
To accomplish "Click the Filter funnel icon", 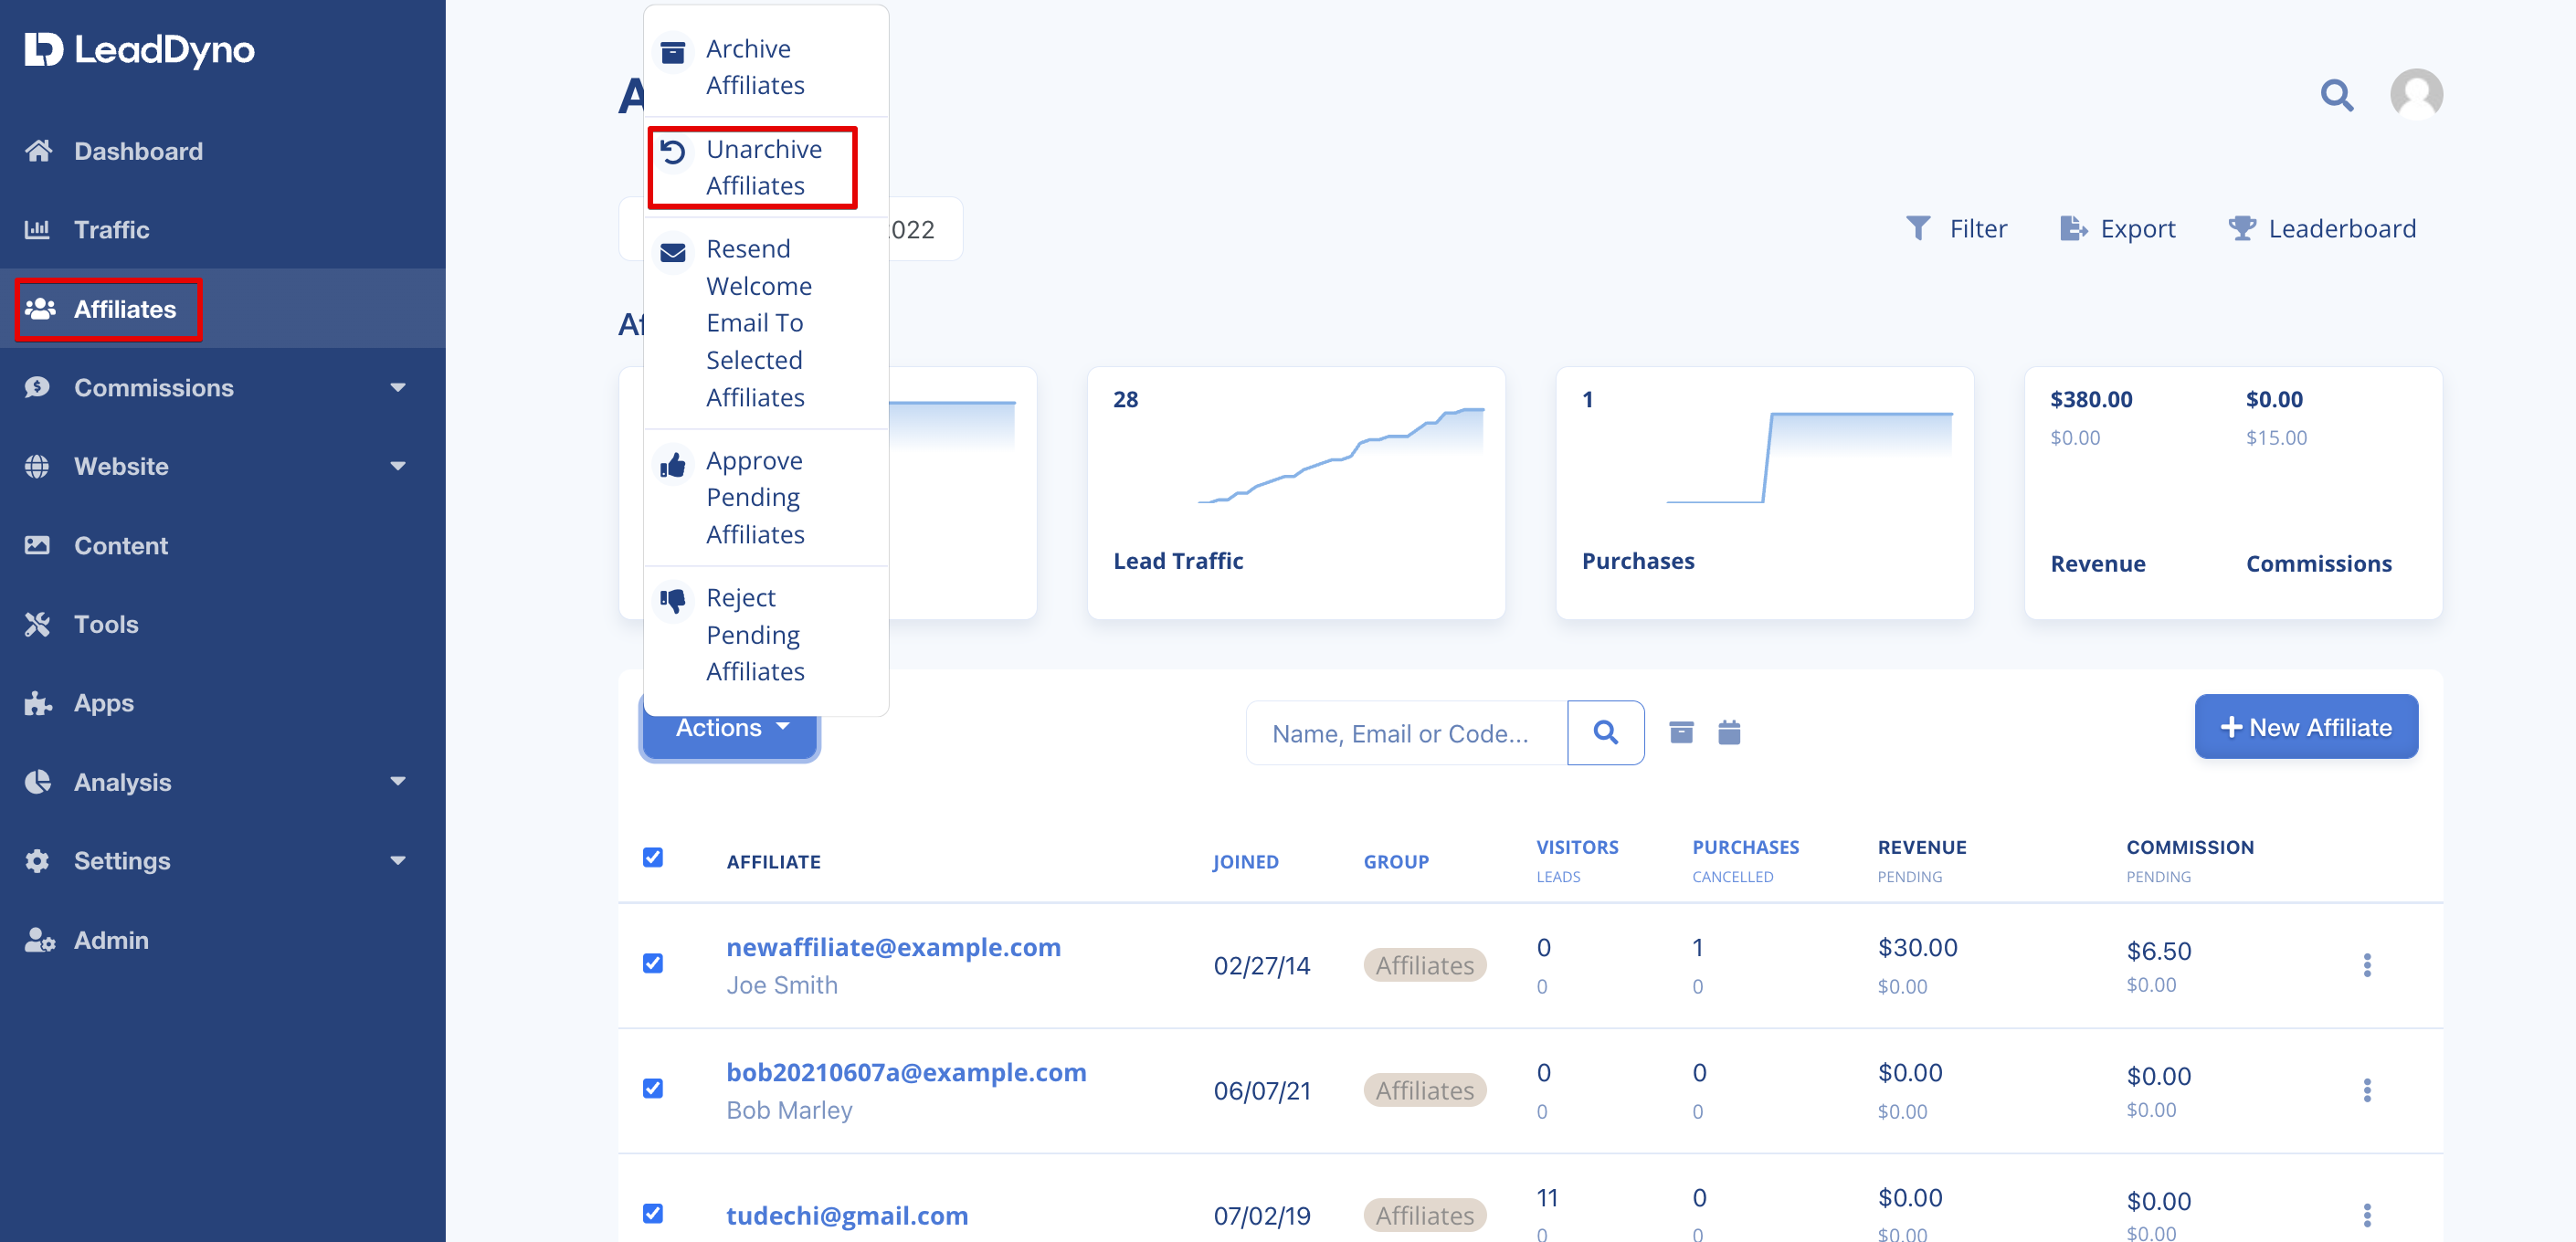I will [x=1917, y=229].
